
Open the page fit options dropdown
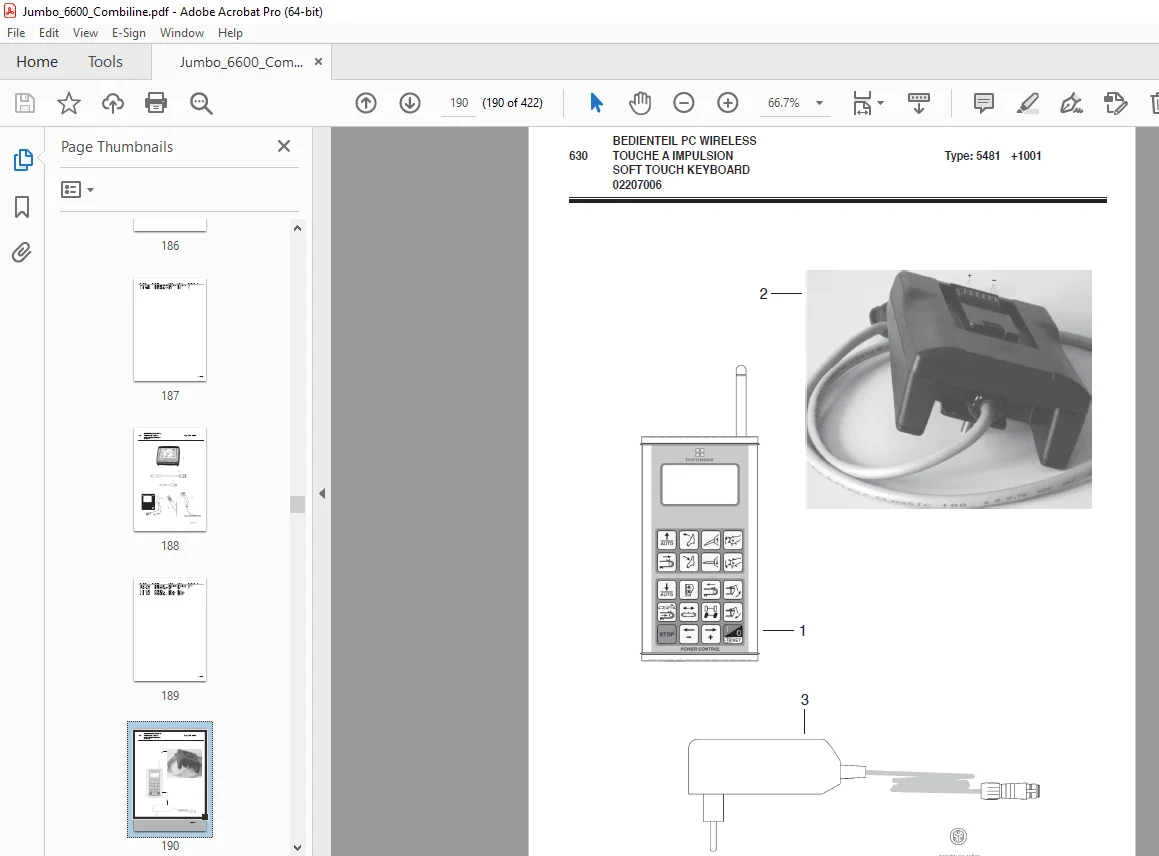(x=868, y=103)
